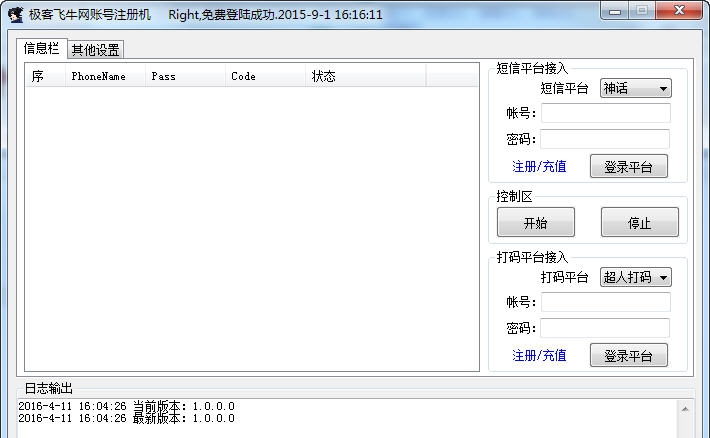Click the application avatar icon in title bar

click(x=15, y=14)
